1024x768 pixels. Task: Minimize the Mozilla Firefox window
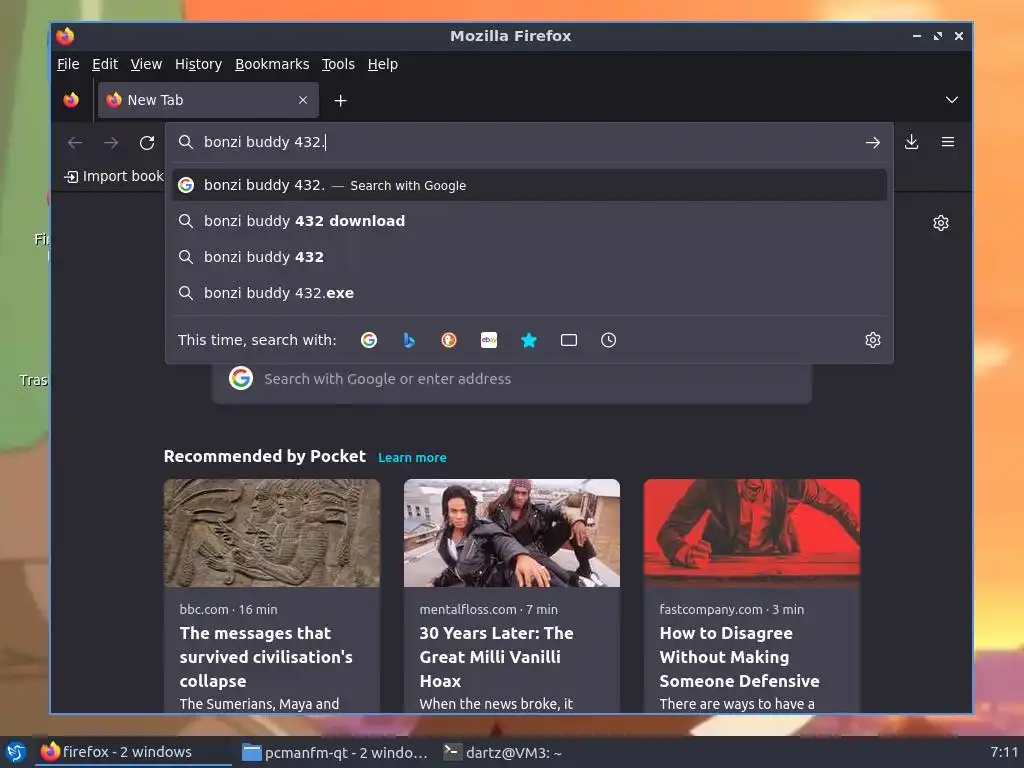click(917, 36)
